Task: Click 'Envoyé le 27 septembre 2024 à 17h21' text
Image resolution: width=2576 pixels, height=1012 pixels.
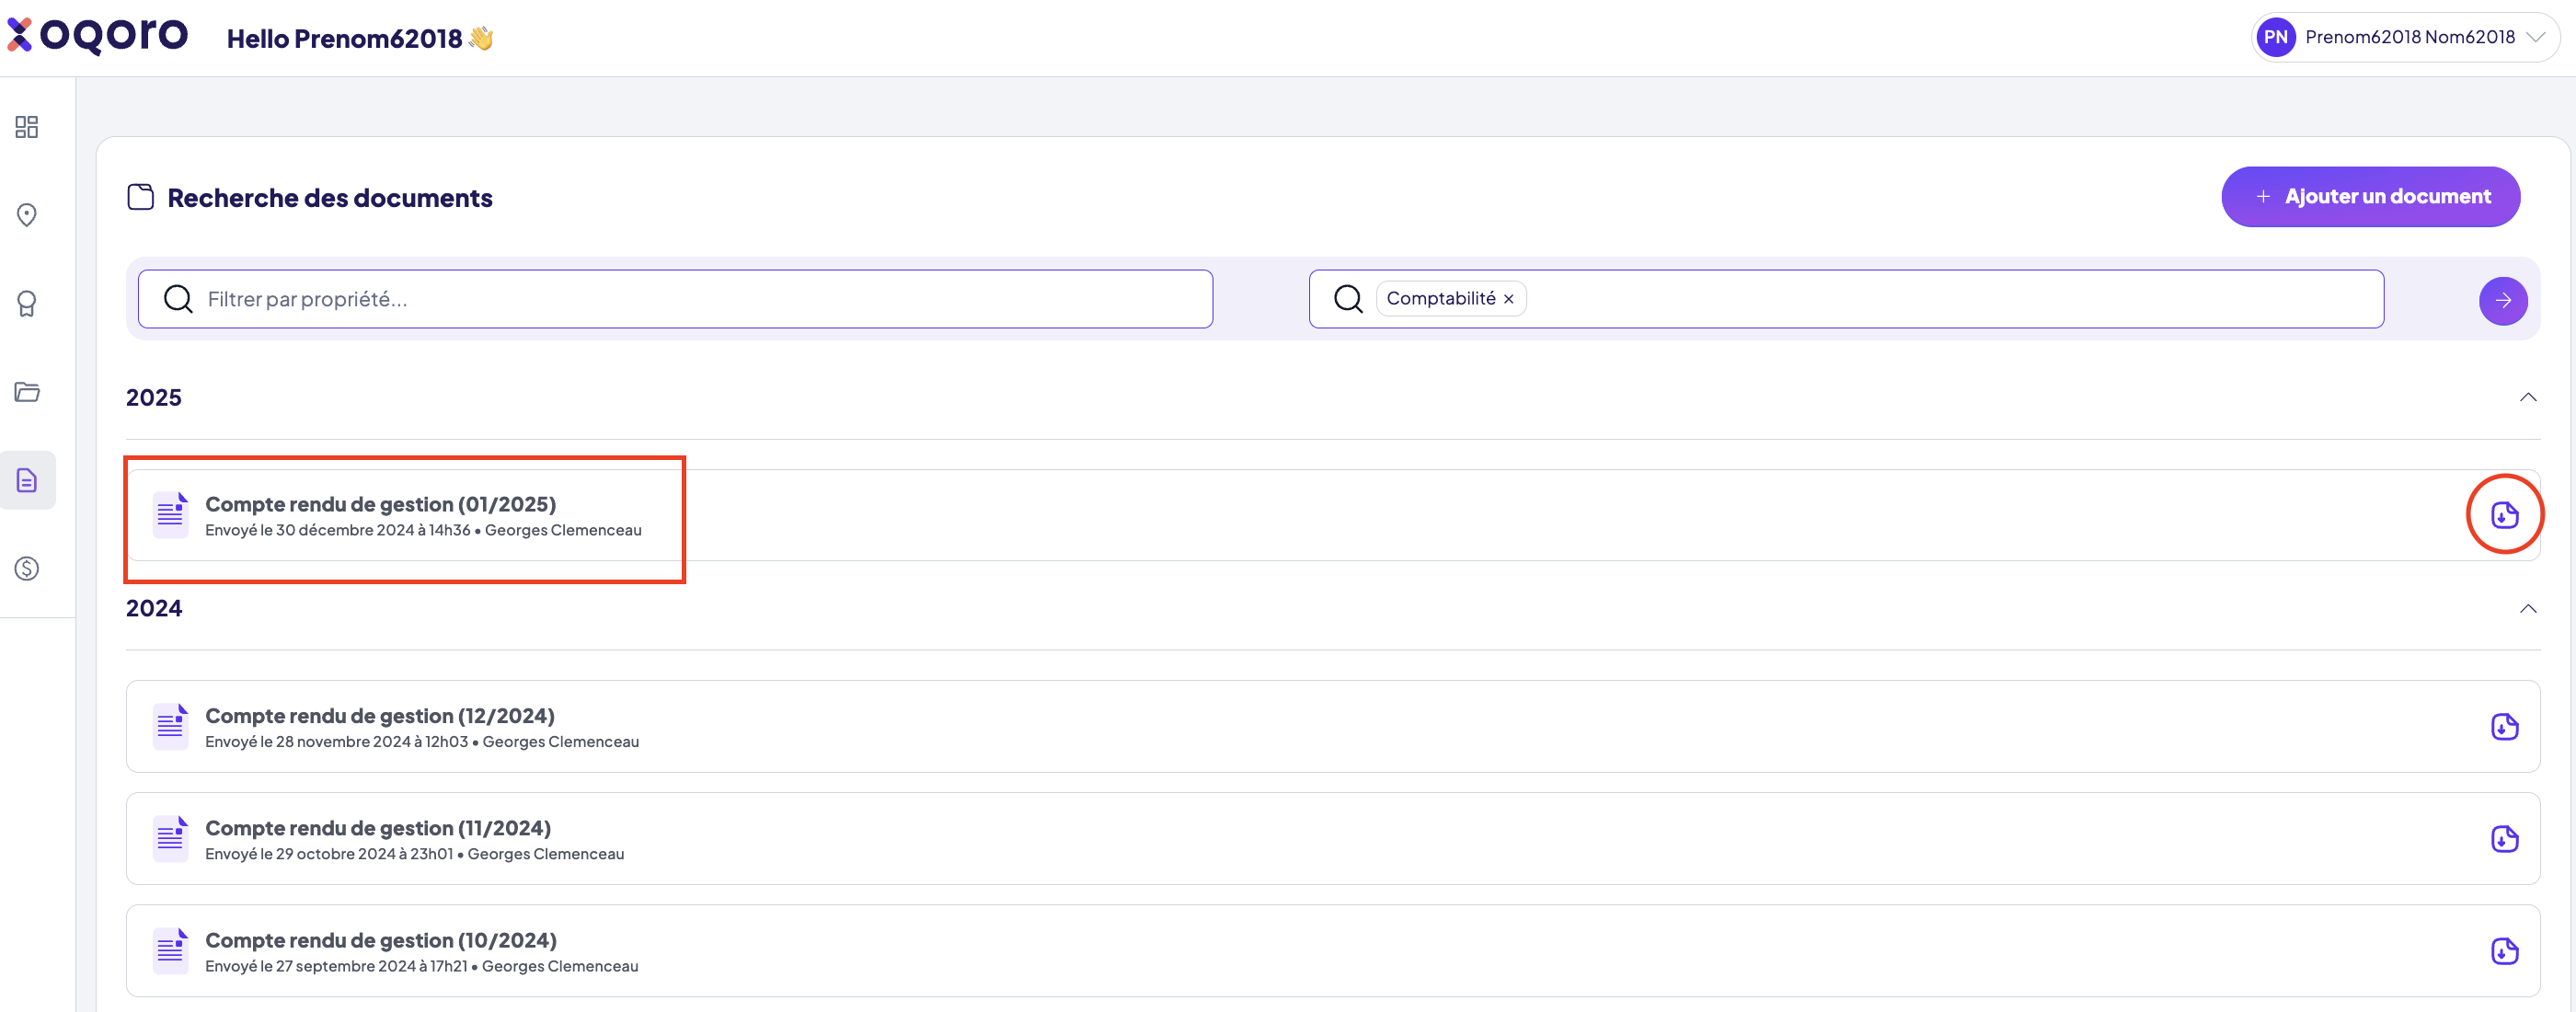Action: (x=336, y=966)
